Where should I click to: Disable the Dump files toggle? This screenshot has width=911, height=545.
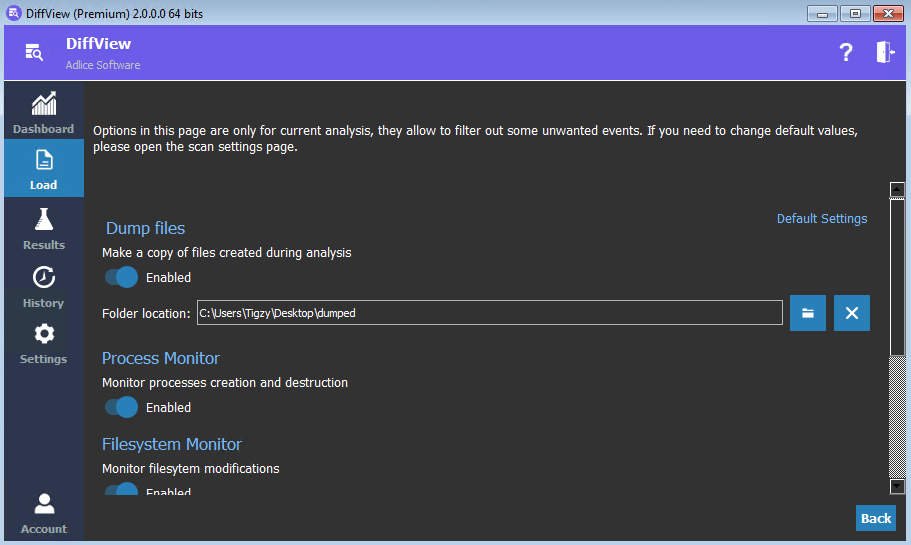tap(121, 277)
